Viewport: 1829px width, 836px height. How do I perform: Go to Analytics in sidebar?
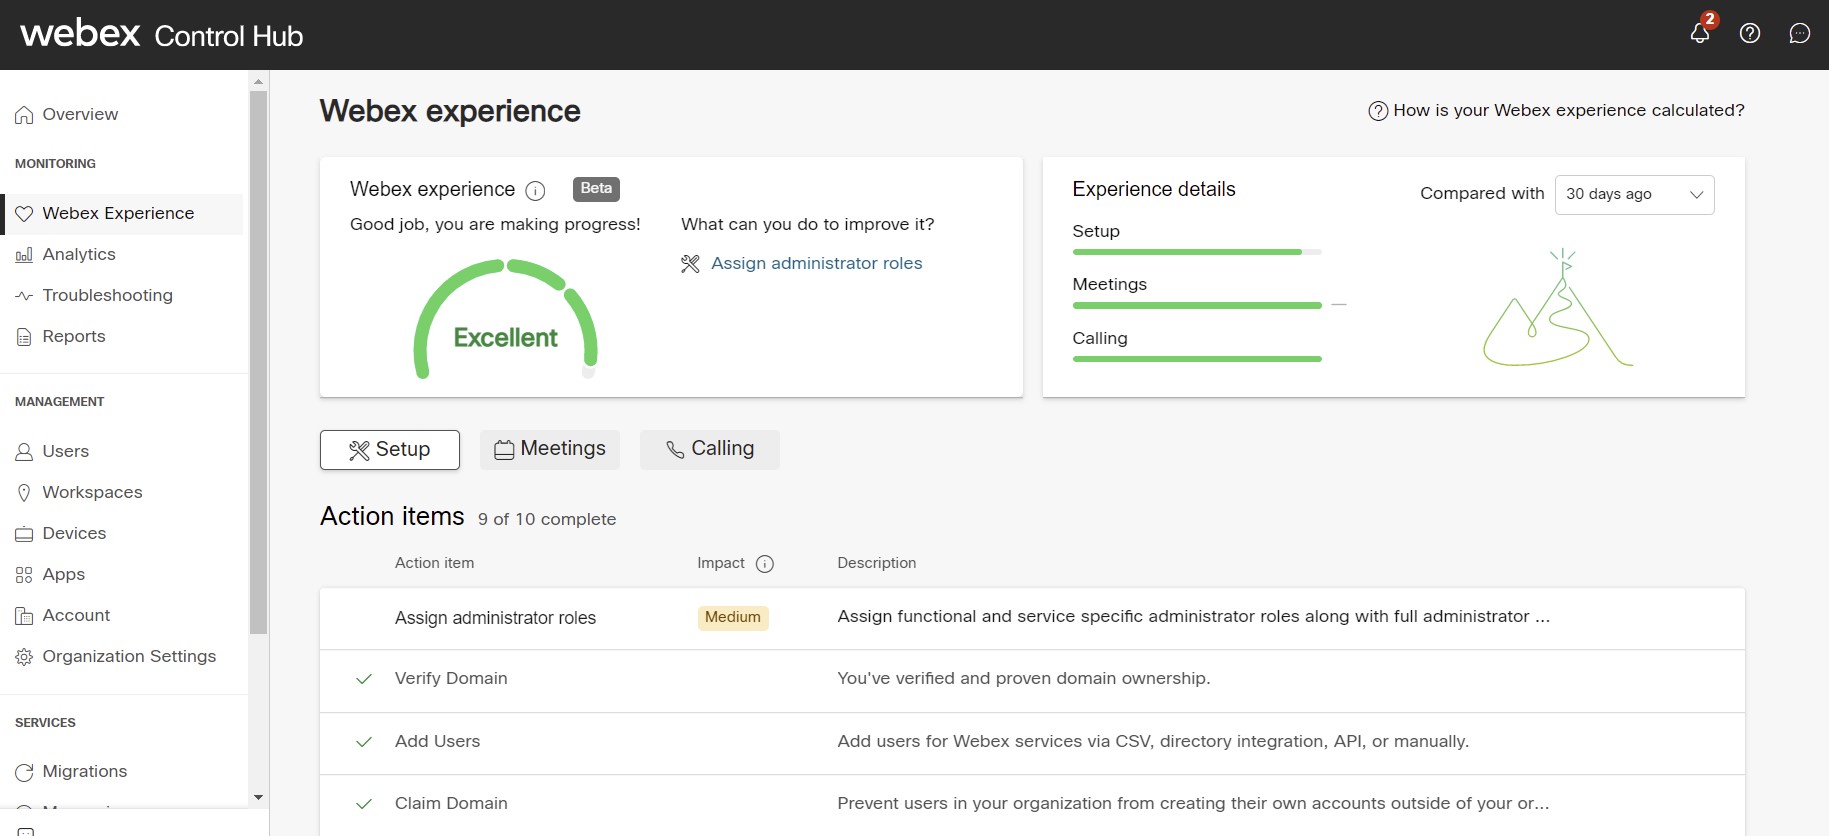pyautogui.click(x=79, y=254)
